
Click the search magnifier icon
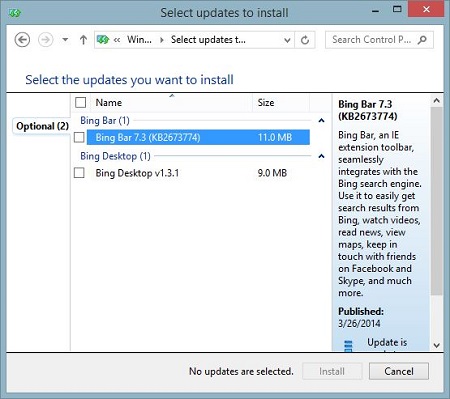(x=422, y=40)
